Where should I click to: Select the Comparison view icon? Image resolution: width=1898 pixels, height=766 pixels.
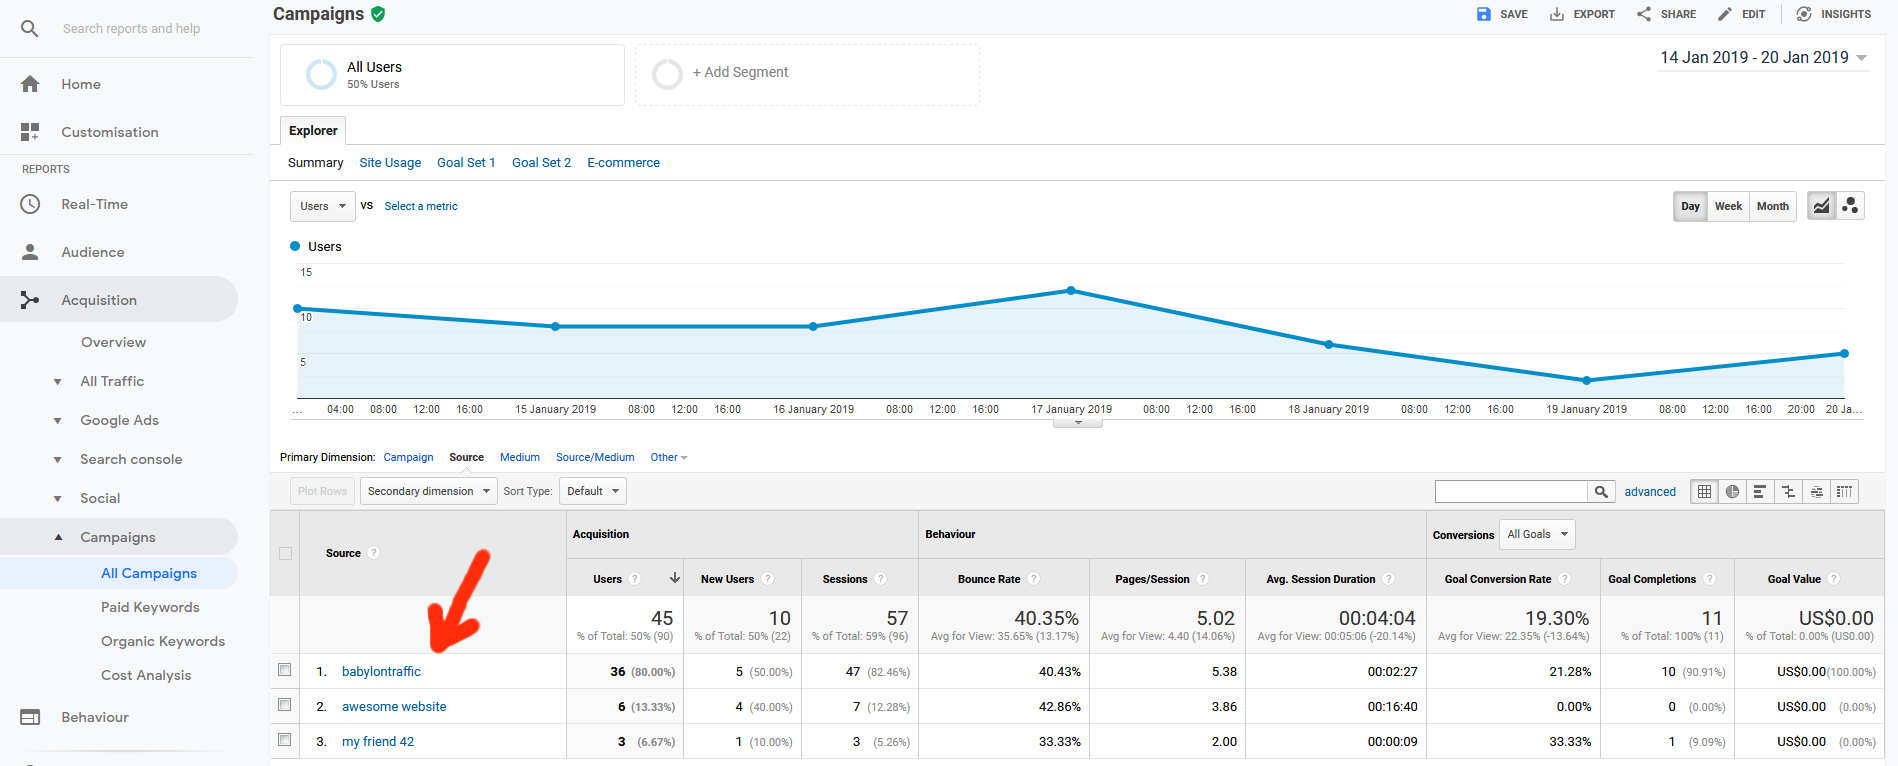(x=1788, y=491)
